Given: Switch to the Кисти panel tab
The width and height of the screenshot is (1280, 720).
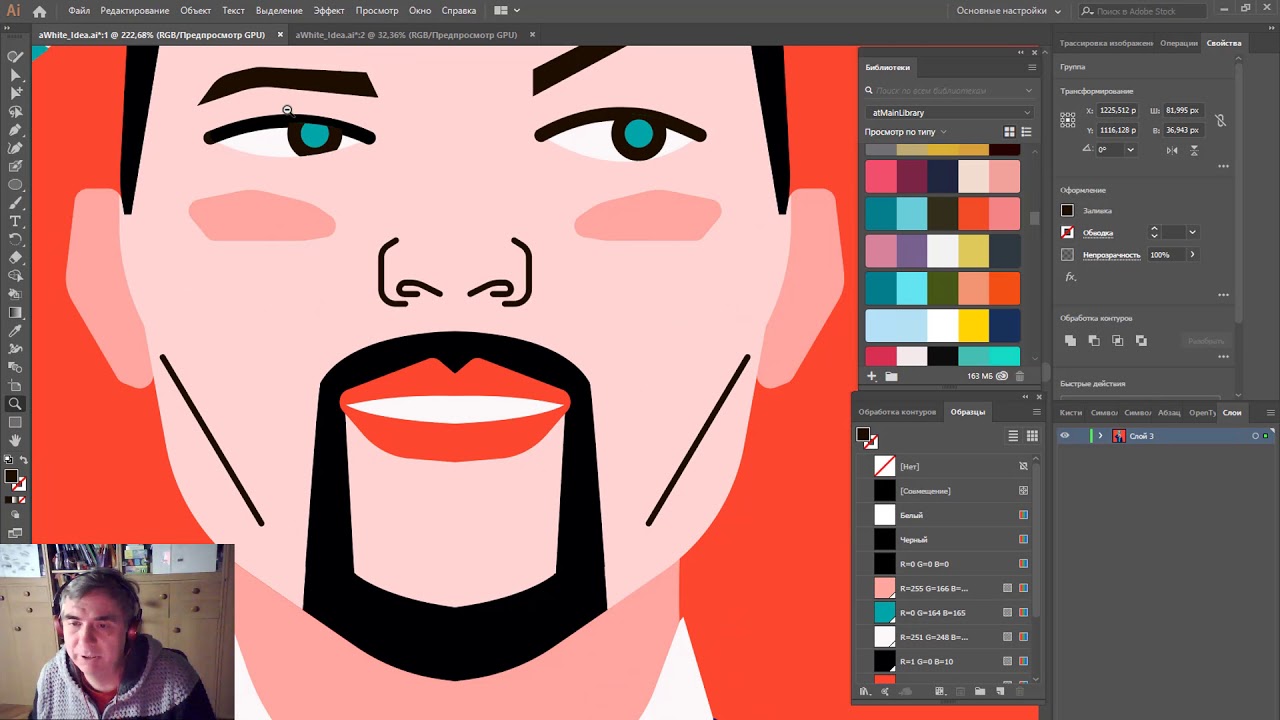Looking at the screenshot, I should [x=1071, y=412].
